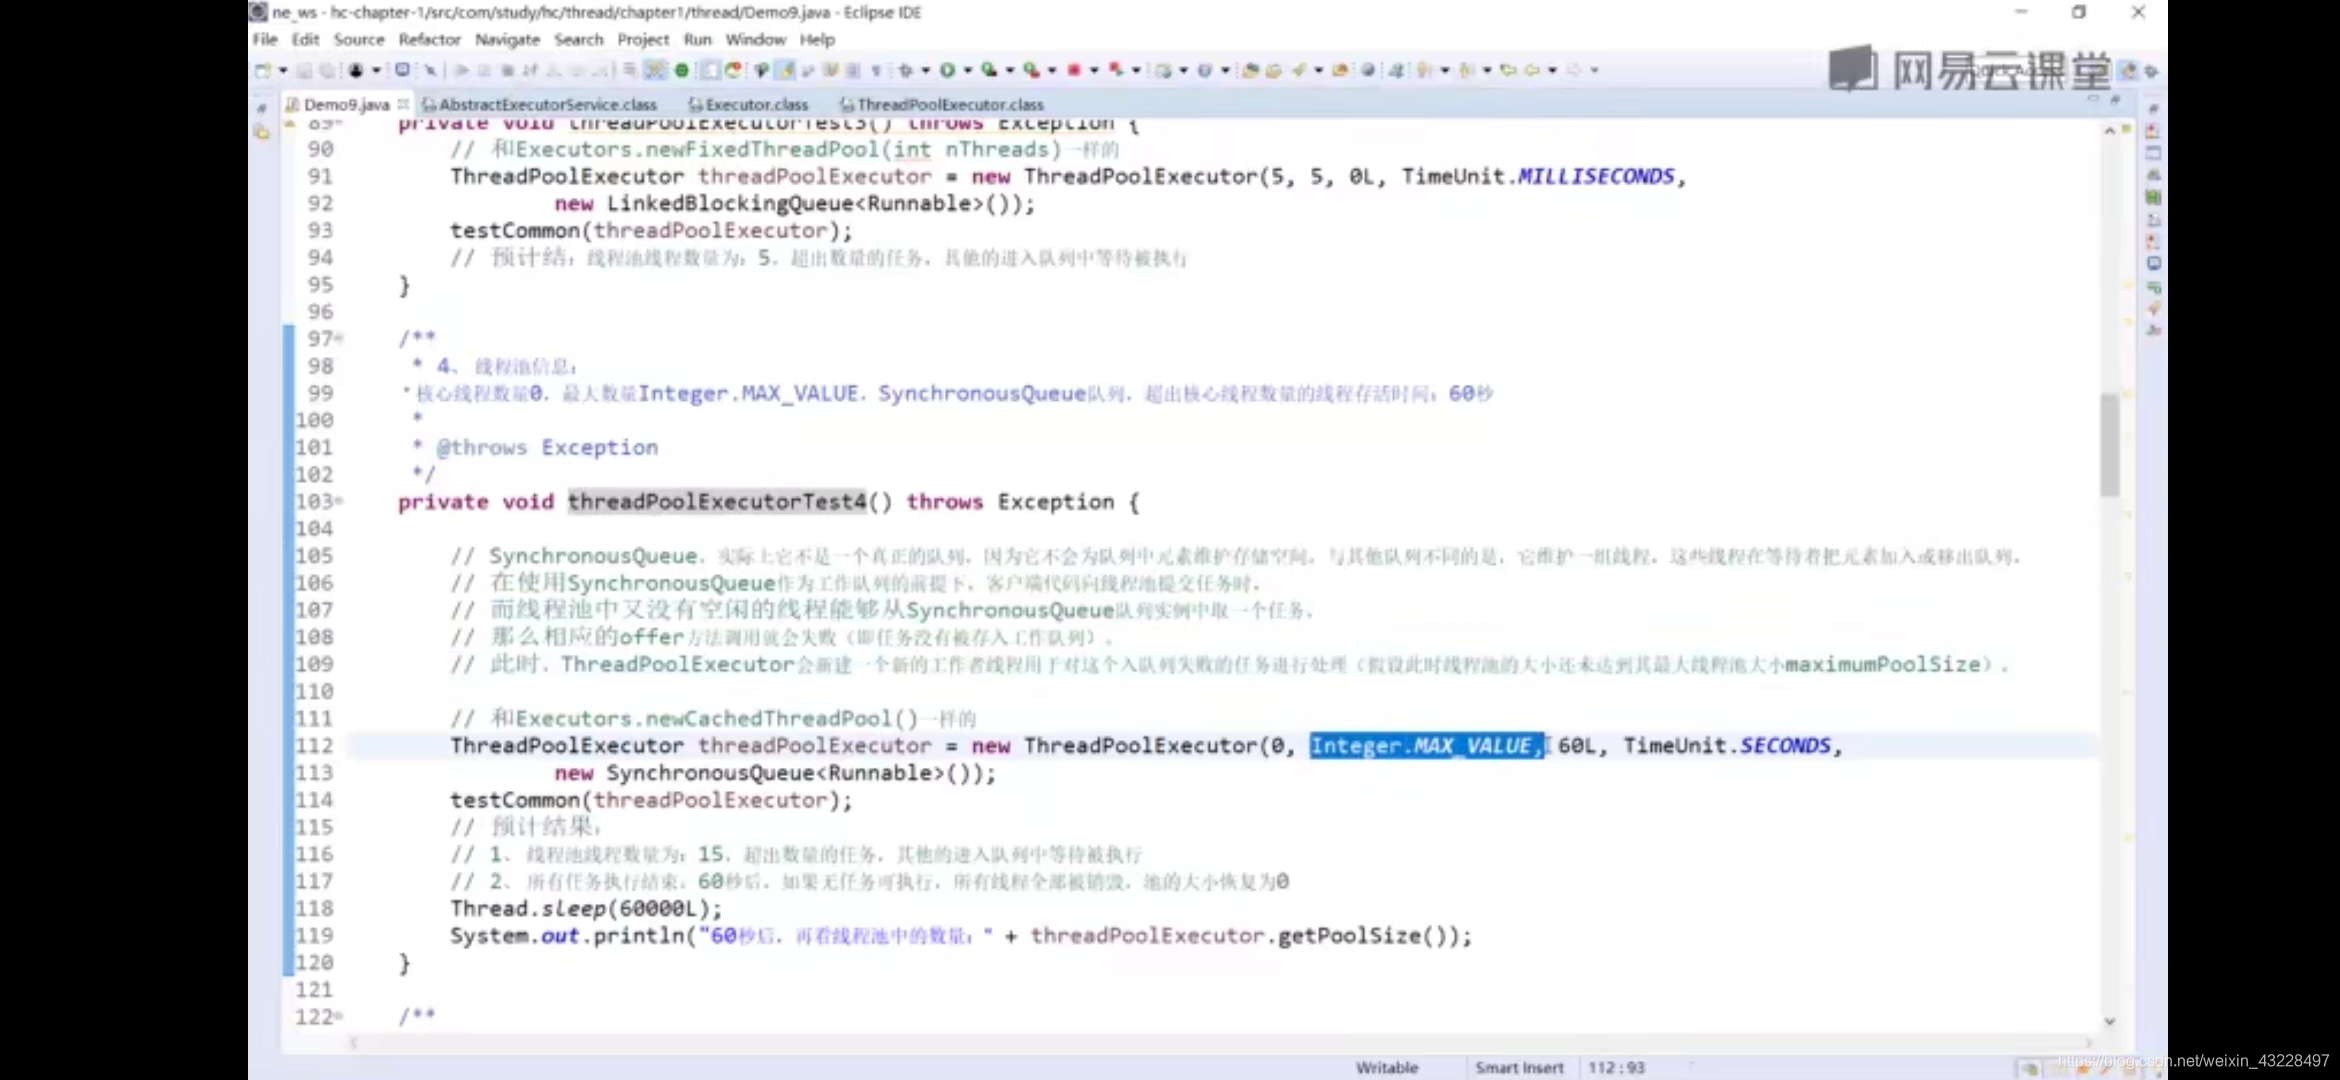The image size is (2340, 1080).
Task: Click threadPoolExecutorTest4 method name
Action: (x=717, y=502)
